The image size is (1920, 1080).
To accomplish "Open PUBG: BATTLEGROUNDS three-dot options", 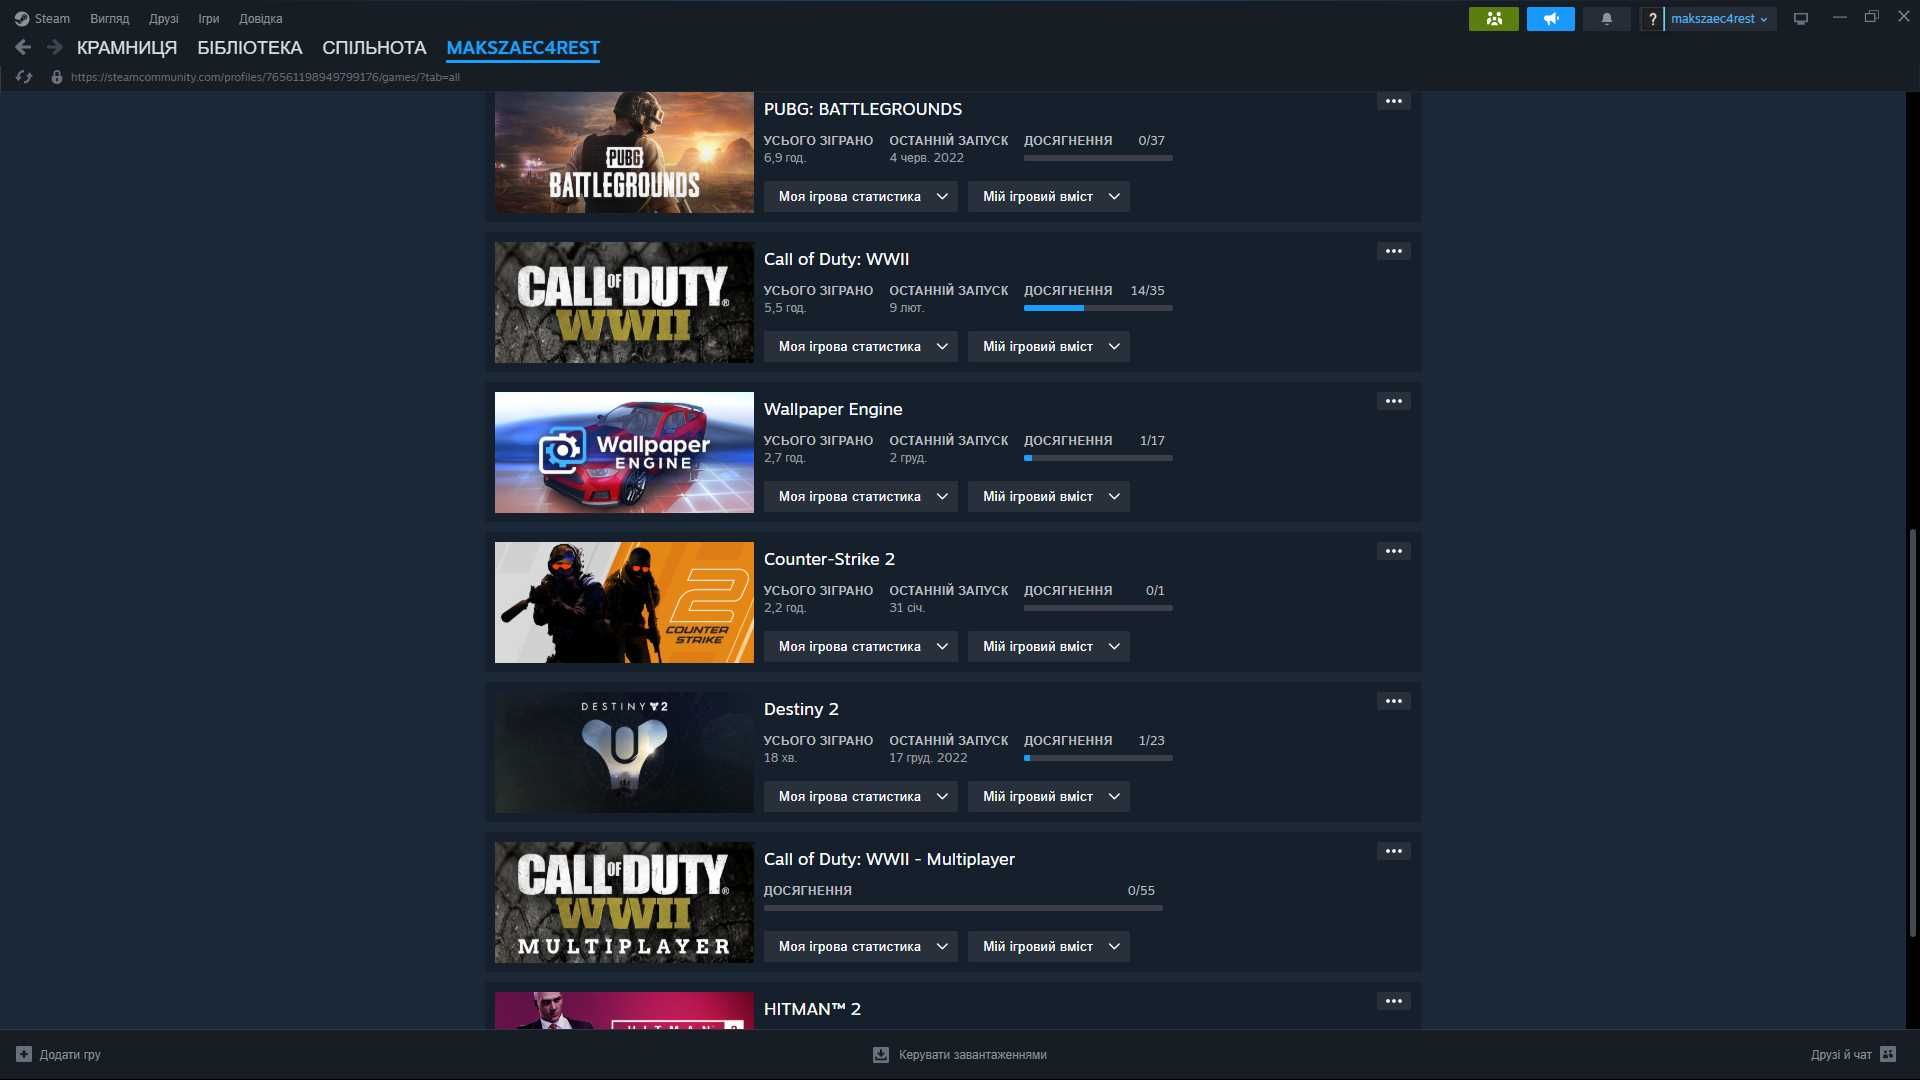I will point(1394,101).
